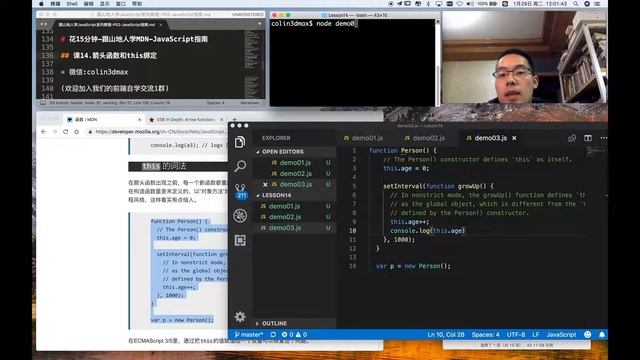The height and width of the screenshot is (360, 640).
Task: Click the terminal window scrollbar
Action: point(438,62)
